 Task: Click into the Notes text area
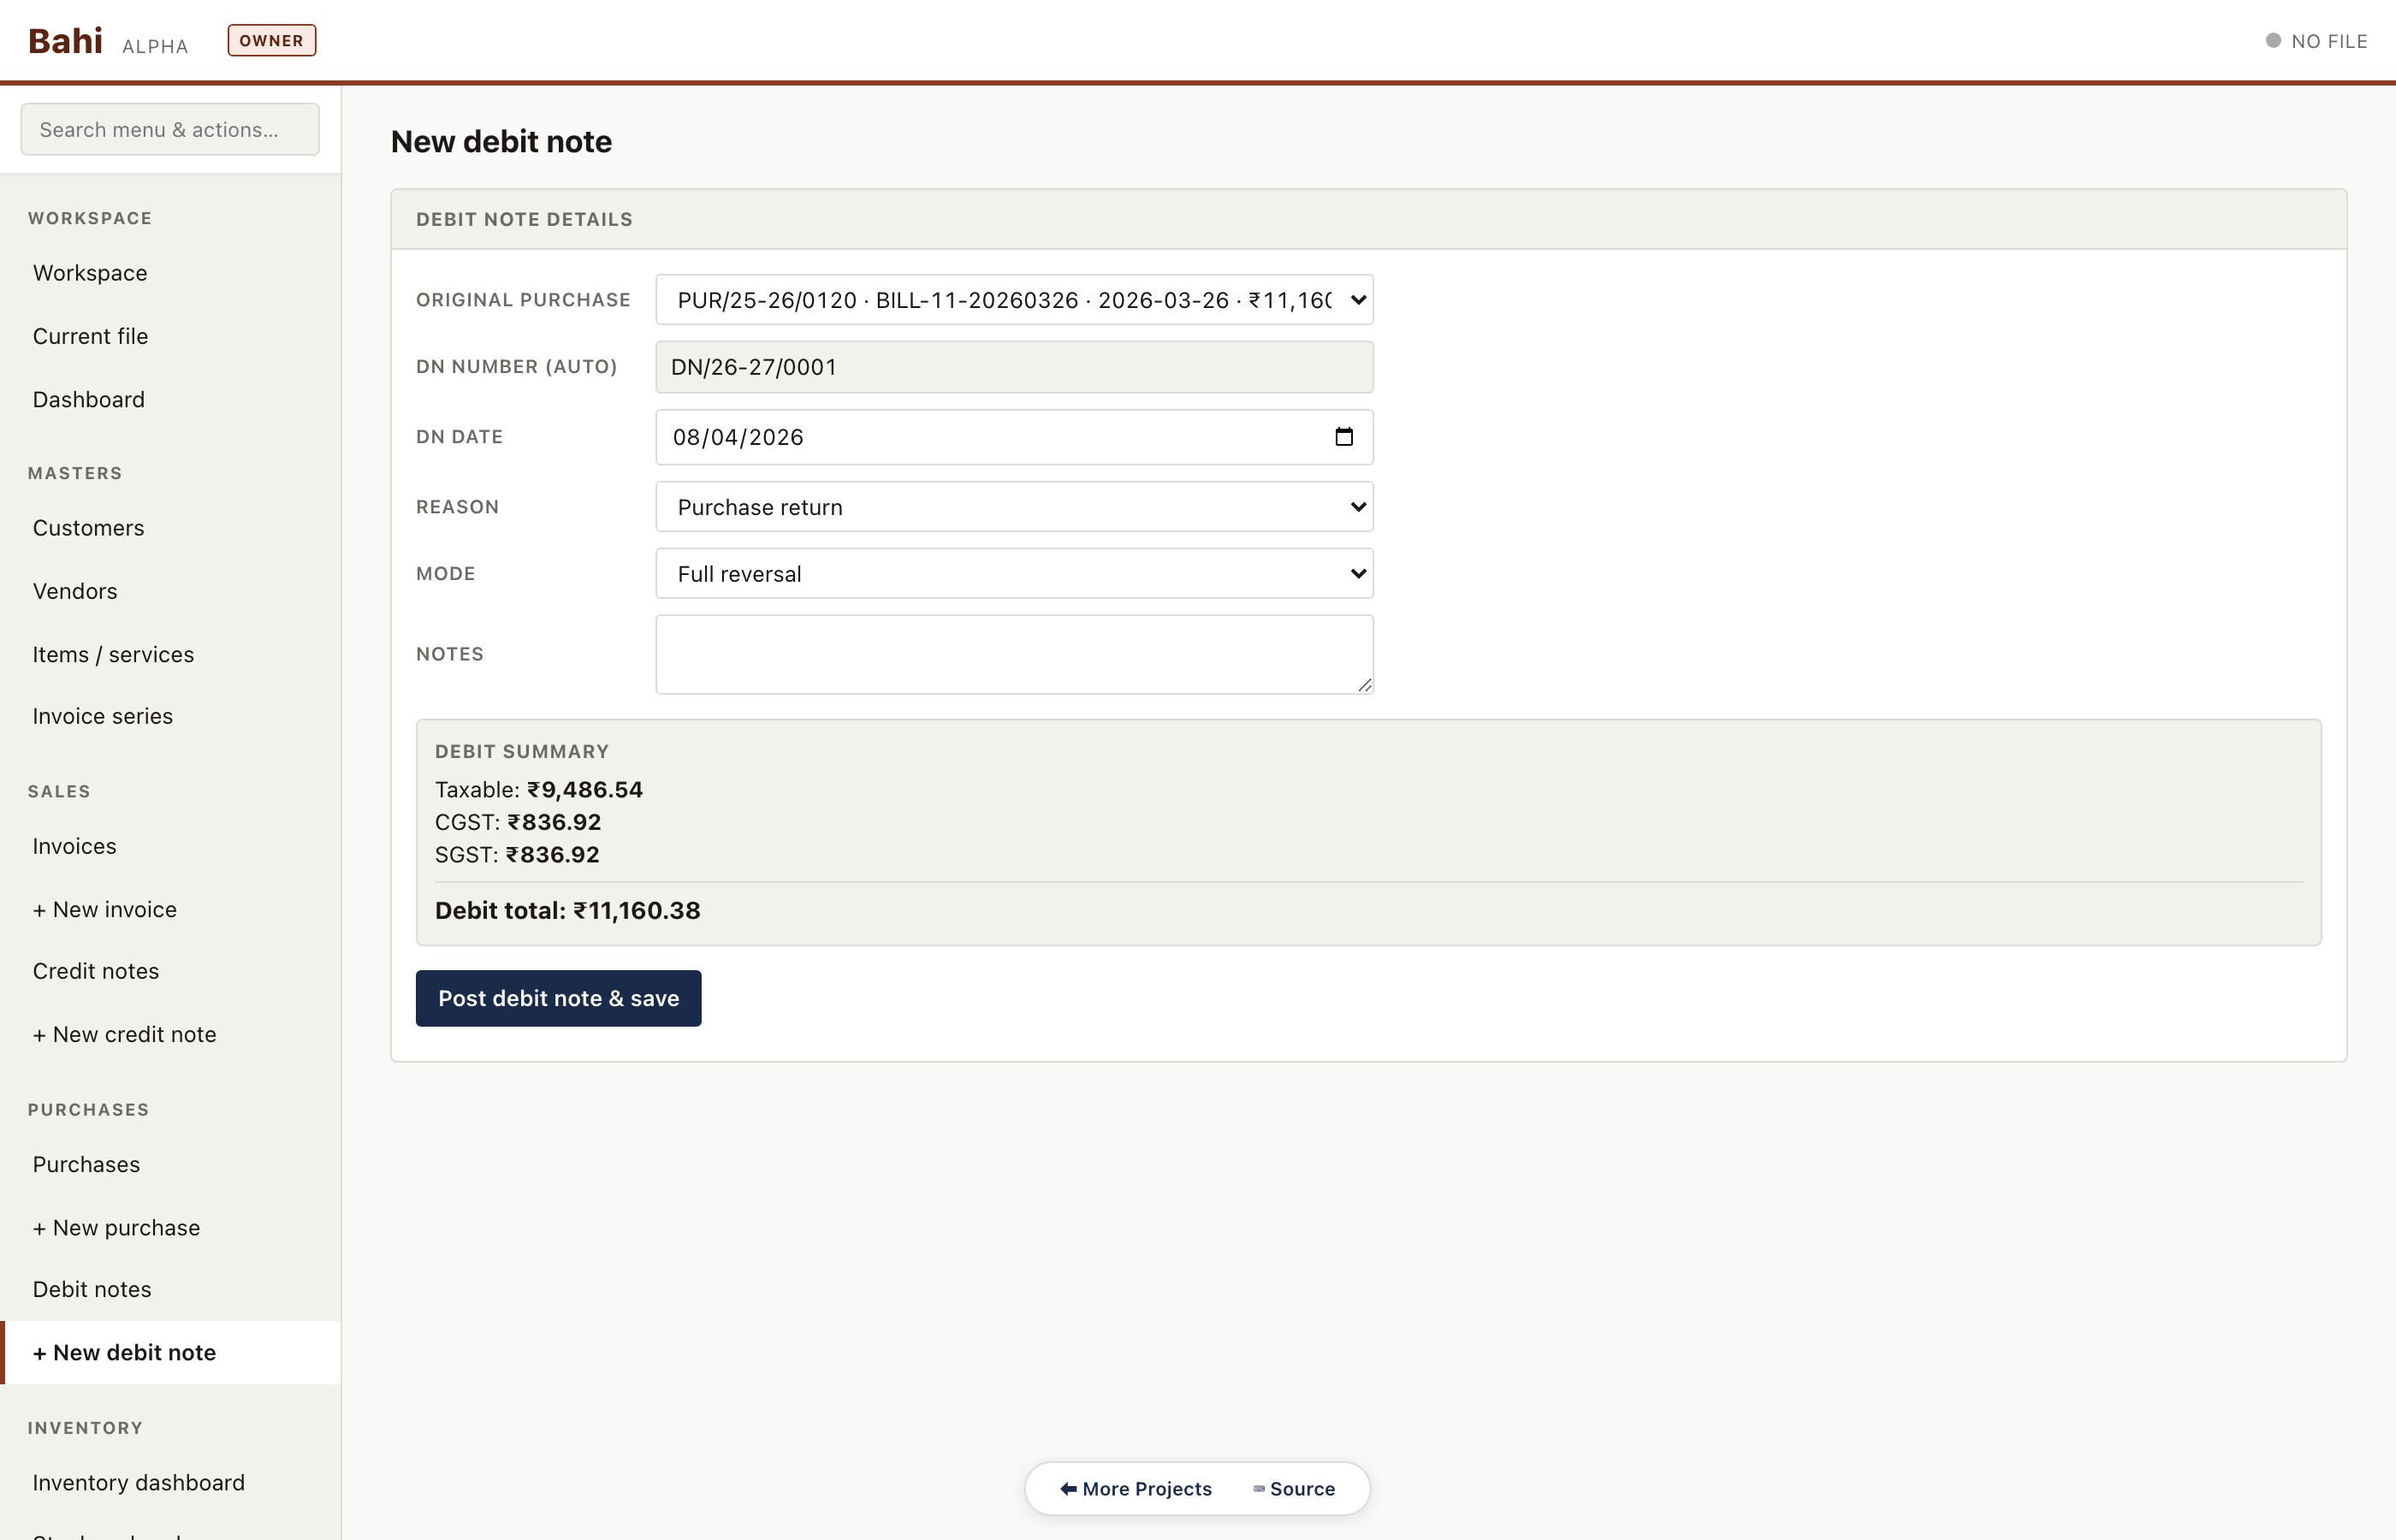point(1013,654)
